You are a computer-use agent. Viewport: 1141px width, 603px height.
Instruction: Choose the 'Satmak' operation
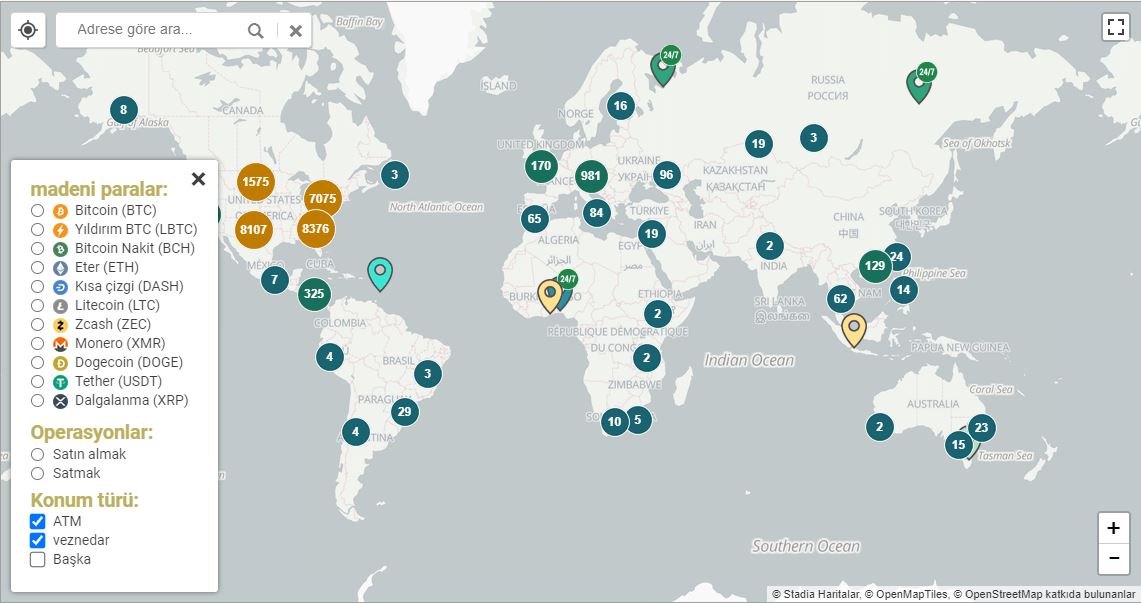click(x=37, y=474)
